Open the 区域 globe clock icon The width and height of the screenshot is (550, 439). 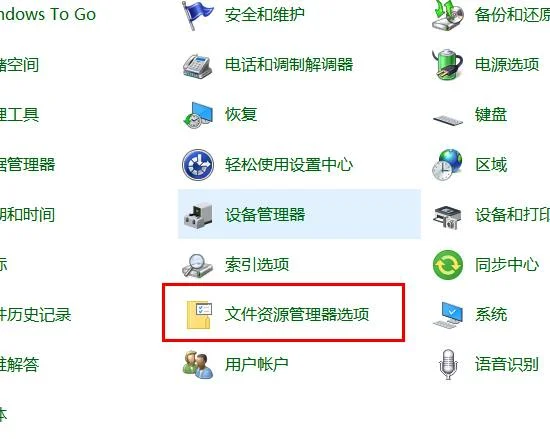447,165
